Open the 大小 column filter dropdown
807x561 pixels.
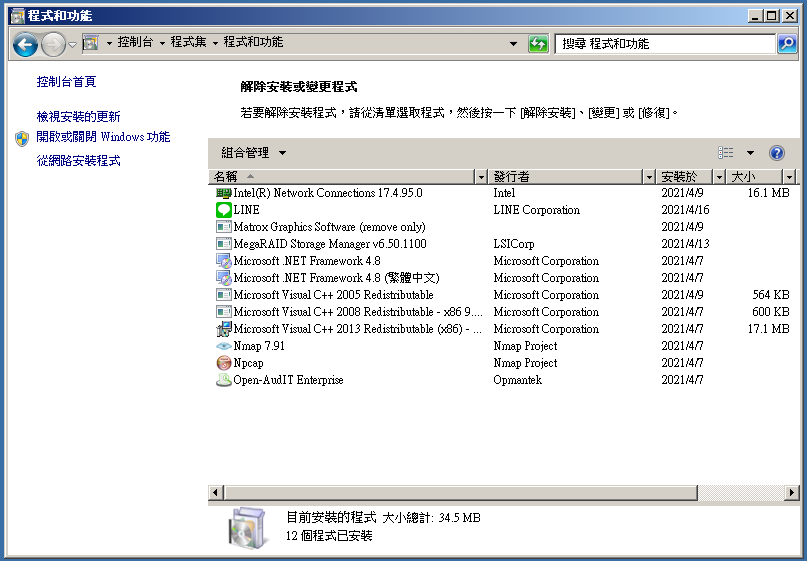click(x=789, y=177)
